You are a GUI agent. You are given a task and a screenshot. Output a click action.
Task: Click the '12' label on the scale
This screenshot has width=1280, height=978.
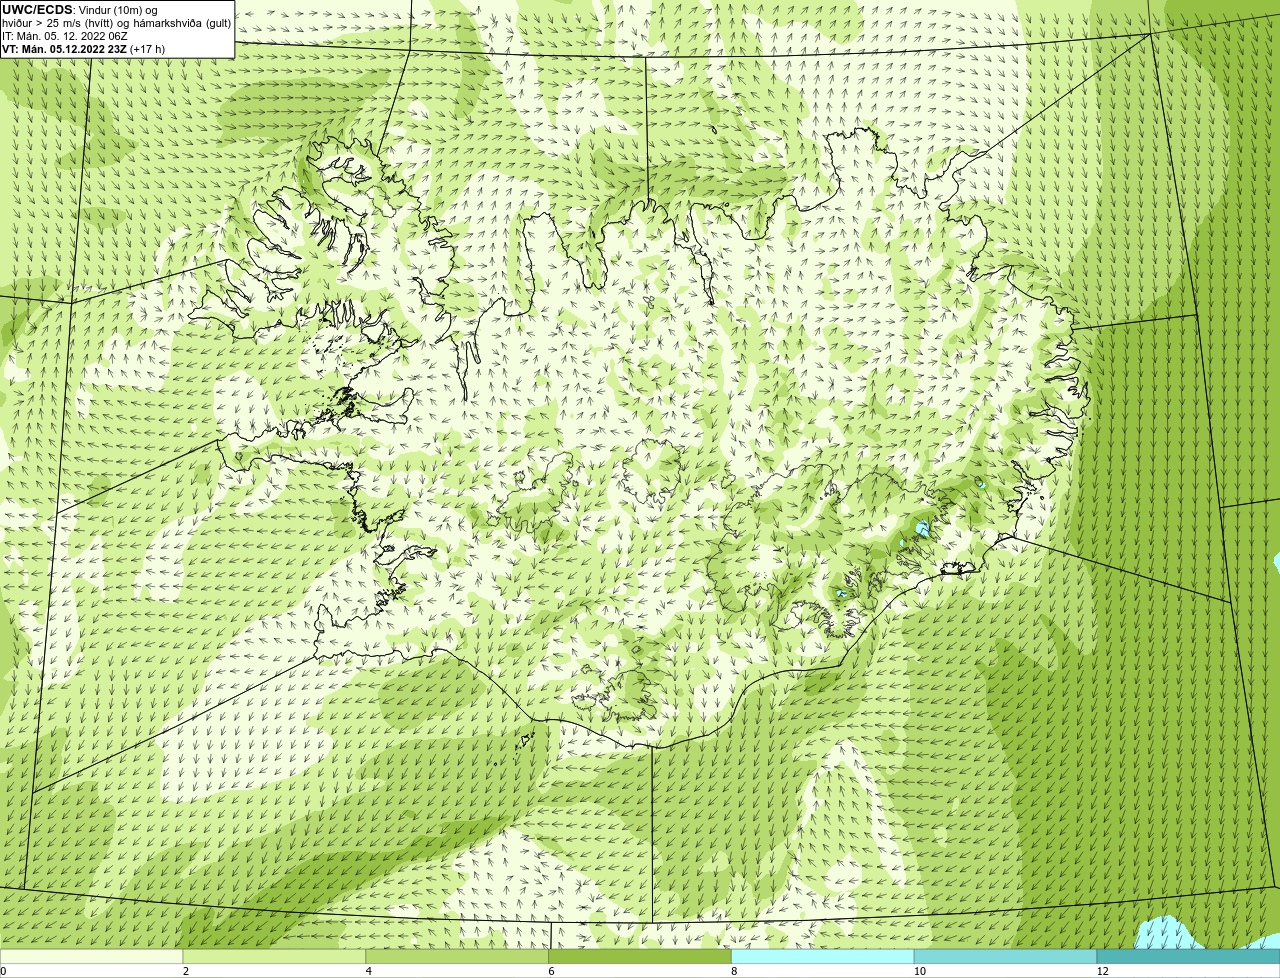[1102, 971]
